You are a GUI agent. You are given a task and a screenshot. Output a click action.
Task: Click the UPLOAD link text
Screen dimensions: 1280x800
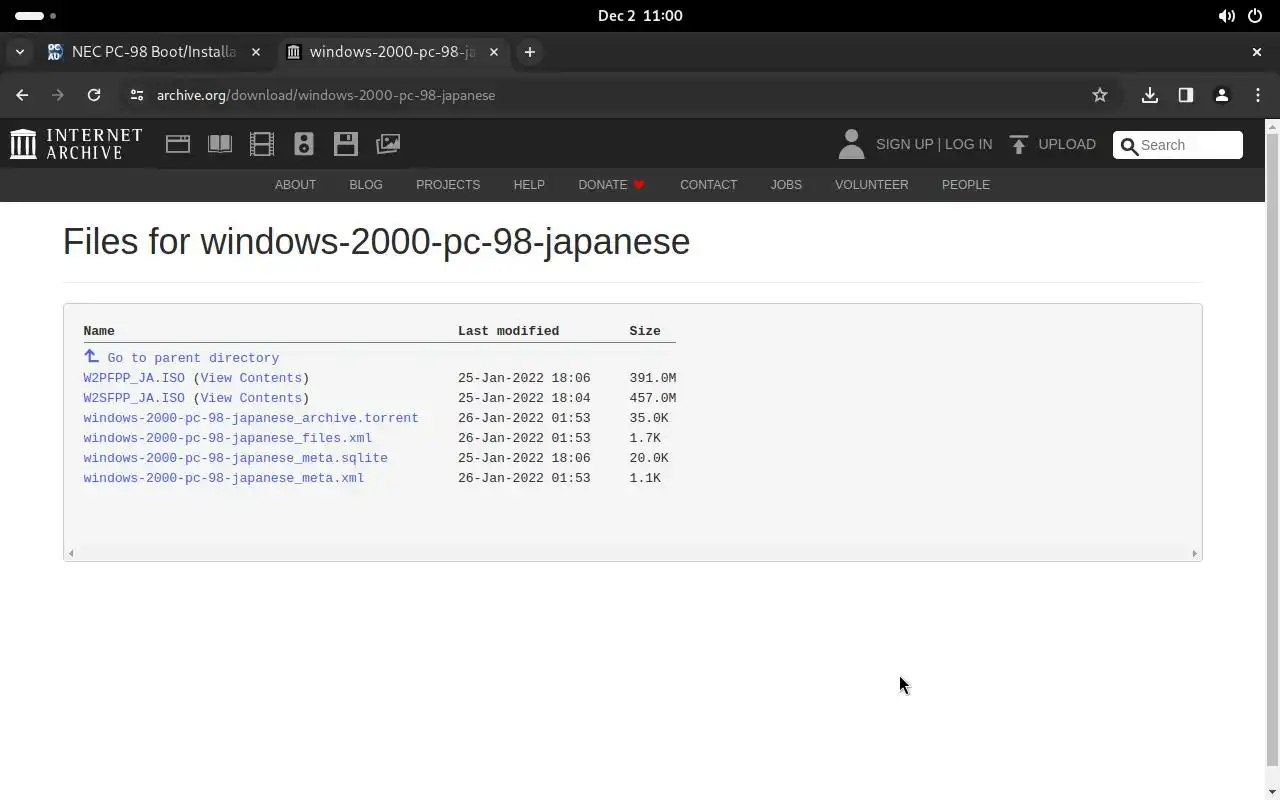[1067, 144]
